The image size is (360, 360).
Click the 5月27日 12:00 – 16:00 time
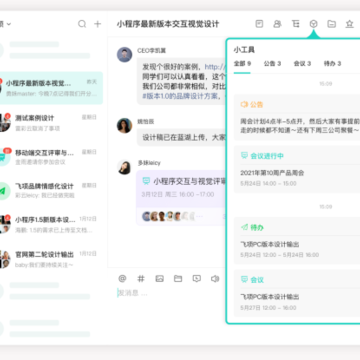(268, 307)
